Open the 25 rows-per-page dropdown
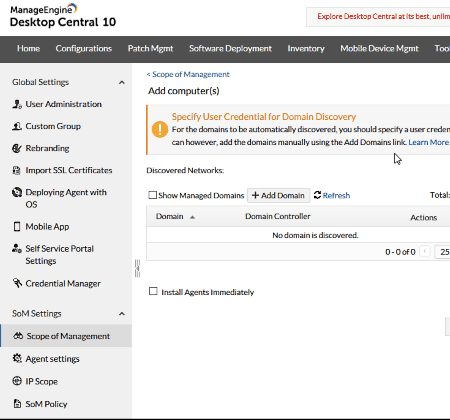The width and height of the screenshot is (450, 420). click(x=443, y=252)
